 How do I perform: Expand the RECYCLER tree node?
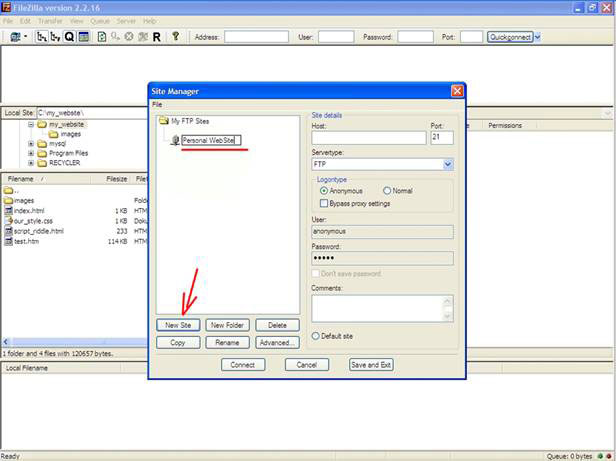coord(31,163)
